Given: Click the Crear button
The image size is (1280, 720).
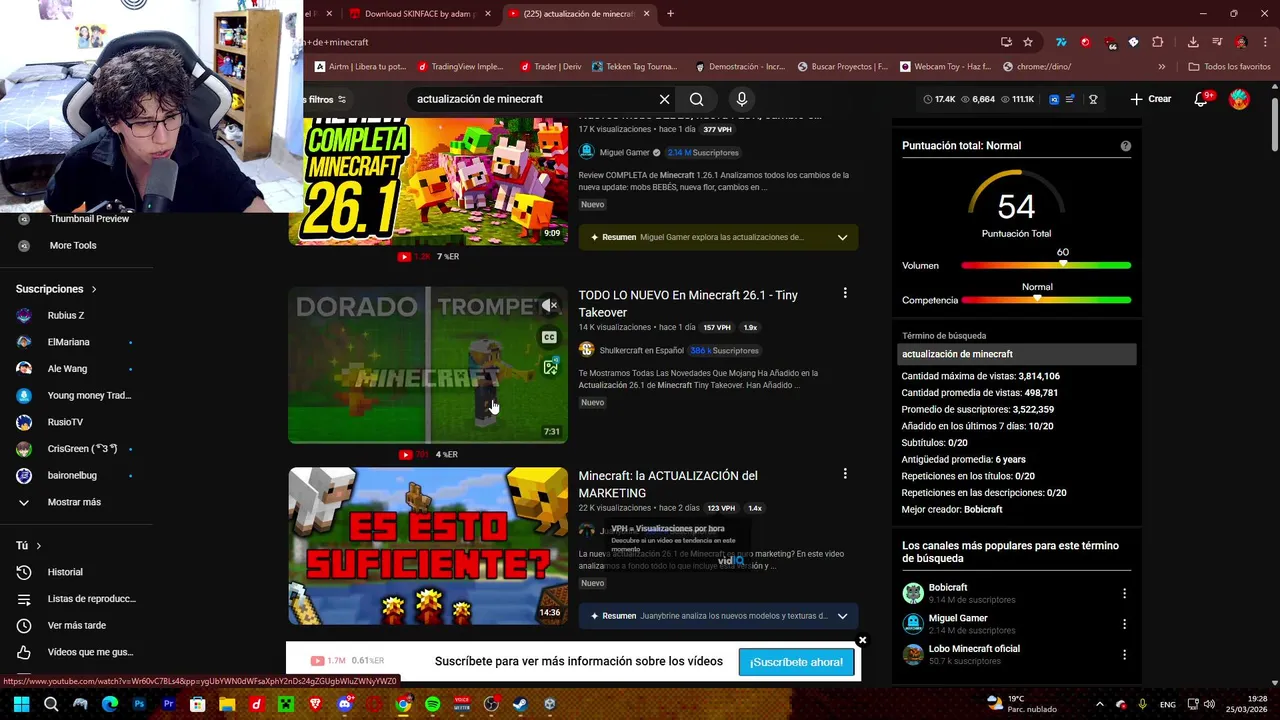Looking at the screenshot, I should [x=1151, y=99].
